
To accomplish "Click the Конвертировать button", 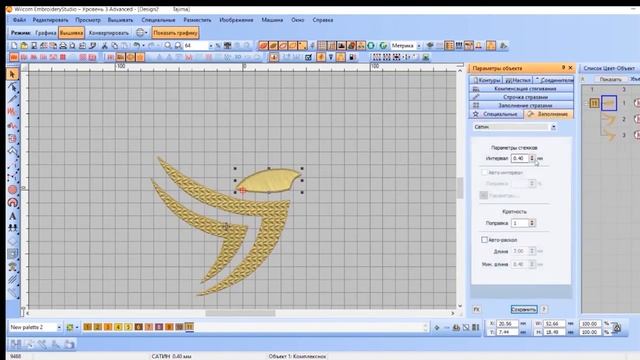I will (109, 33).
